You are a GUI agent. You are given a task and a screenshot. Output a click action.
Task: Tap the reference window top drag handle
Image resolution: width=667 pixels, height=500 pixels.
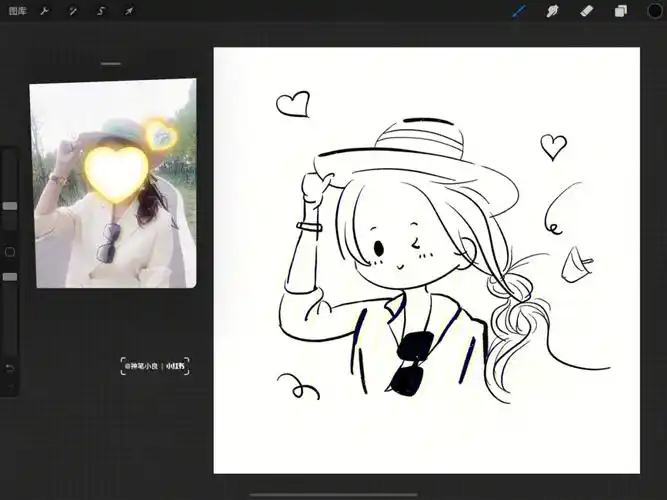pyautogui.click(x=111, y=64)
